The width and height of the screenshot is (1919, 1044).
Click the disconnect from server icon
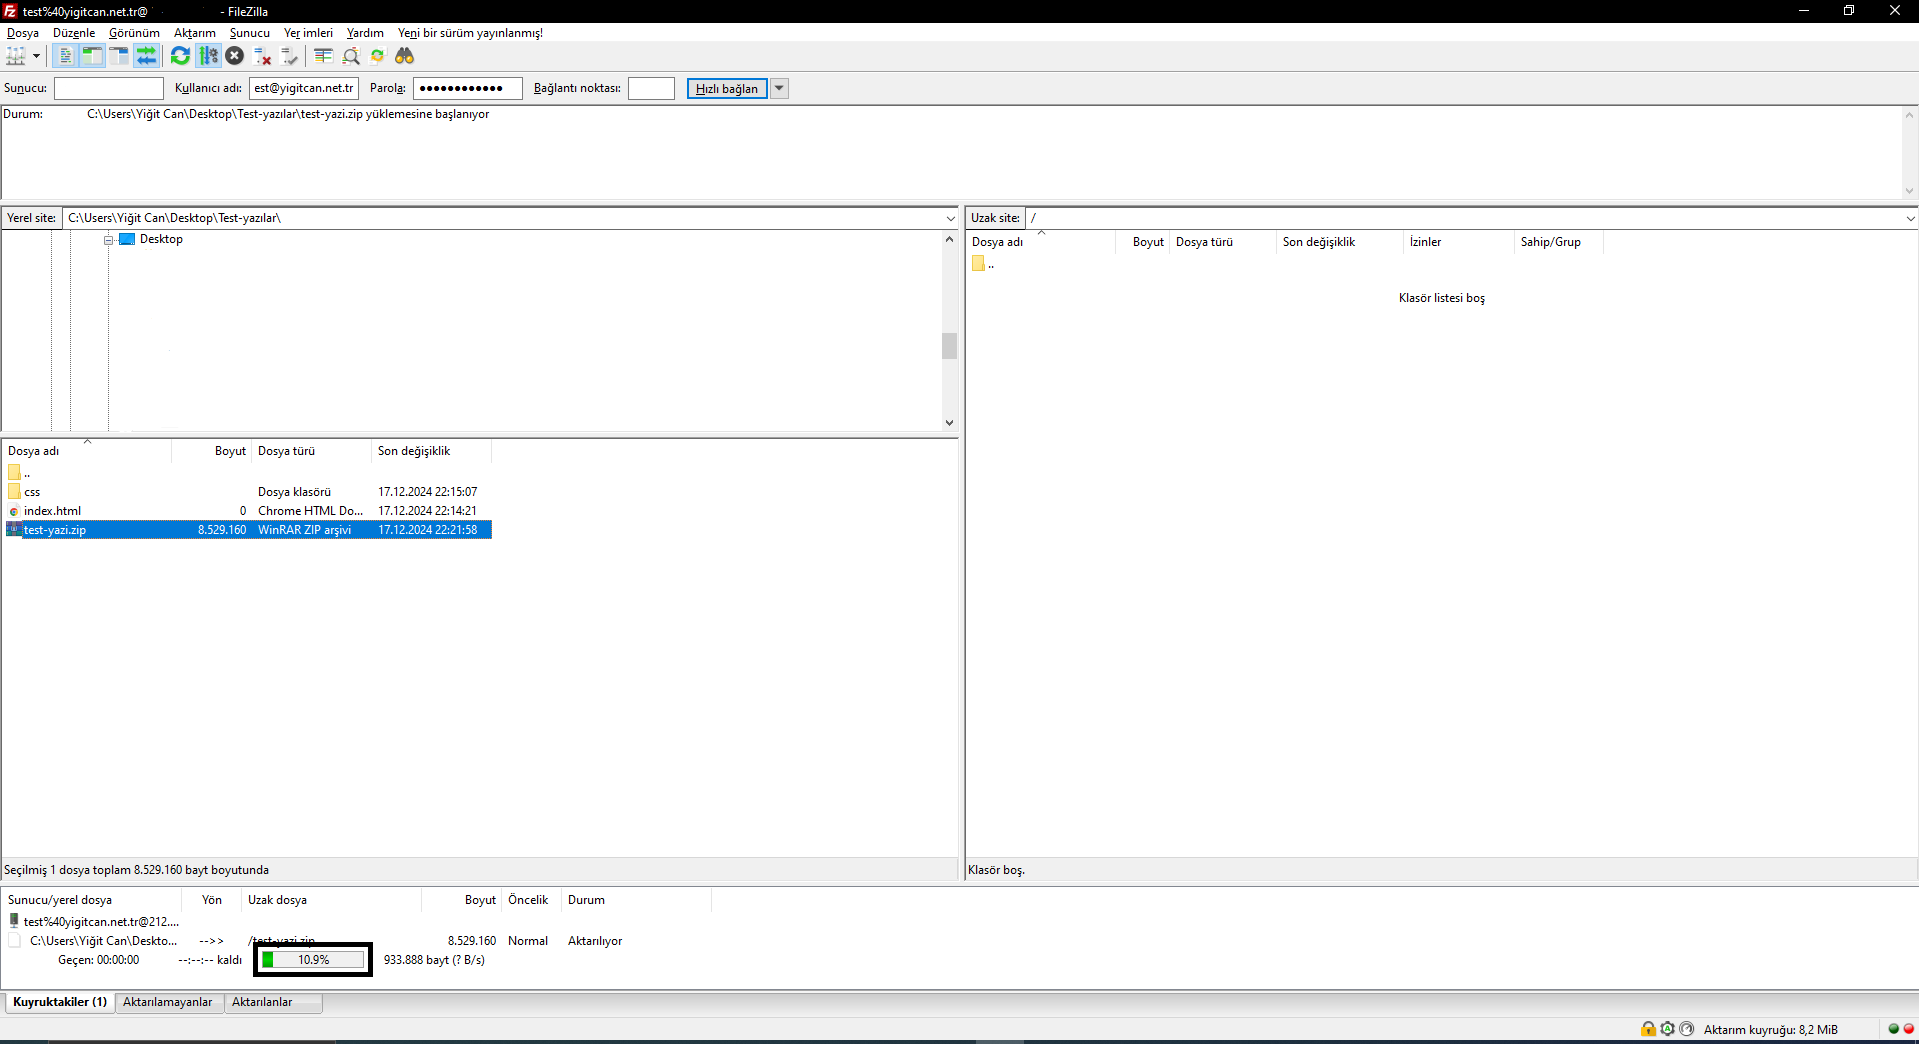click(263, 56)
